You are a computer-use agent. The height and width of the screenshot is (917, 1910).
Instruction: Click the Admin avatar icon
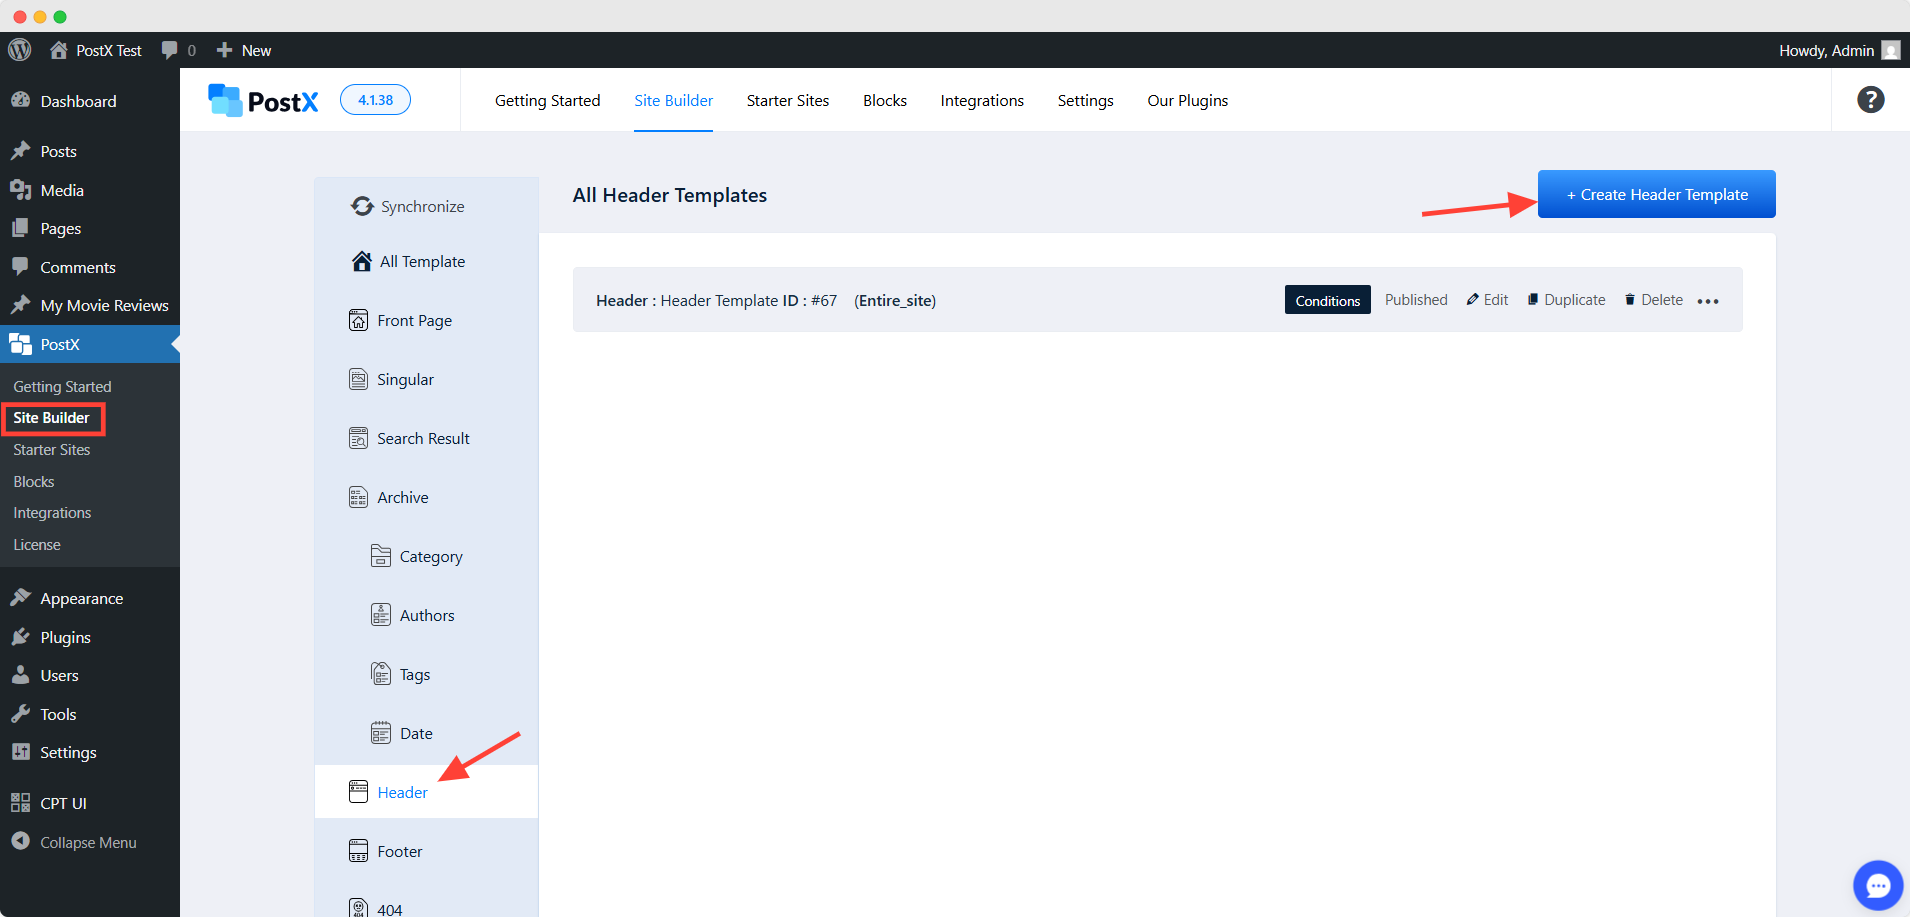[x=1890, y=50]
